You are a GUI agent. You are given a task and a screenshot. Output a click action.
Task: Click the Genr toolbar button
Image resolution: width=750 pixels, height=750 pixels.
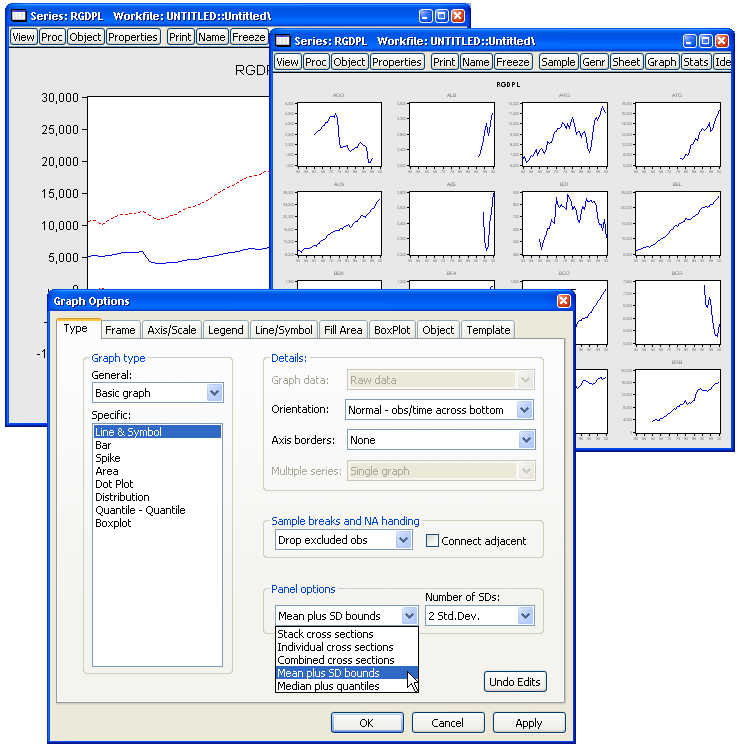(593, 62)
